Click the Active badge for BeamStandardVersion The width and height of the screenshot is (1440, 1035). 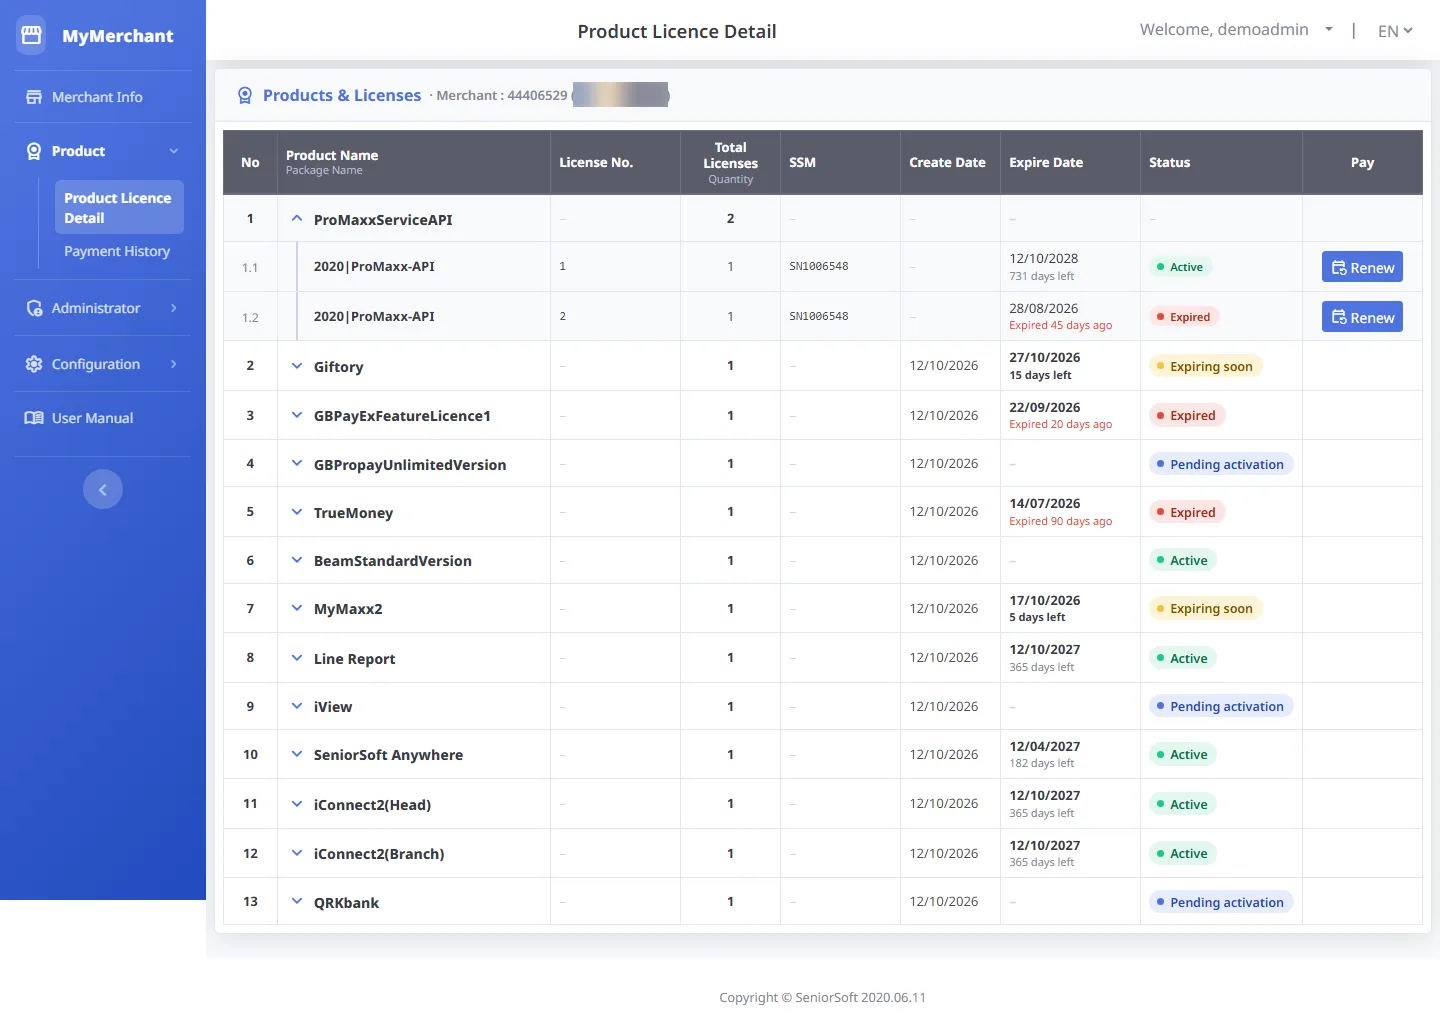point(1183,560)
